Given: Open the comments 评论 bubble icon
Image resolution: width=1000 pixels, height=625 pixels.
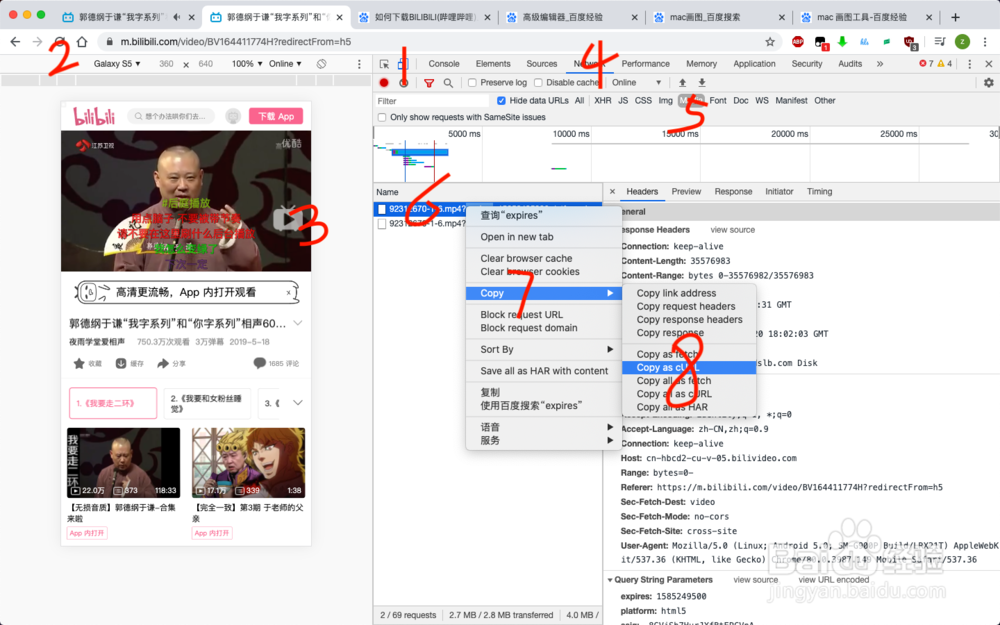Looking at the screenshot, I should coord(259,363).
